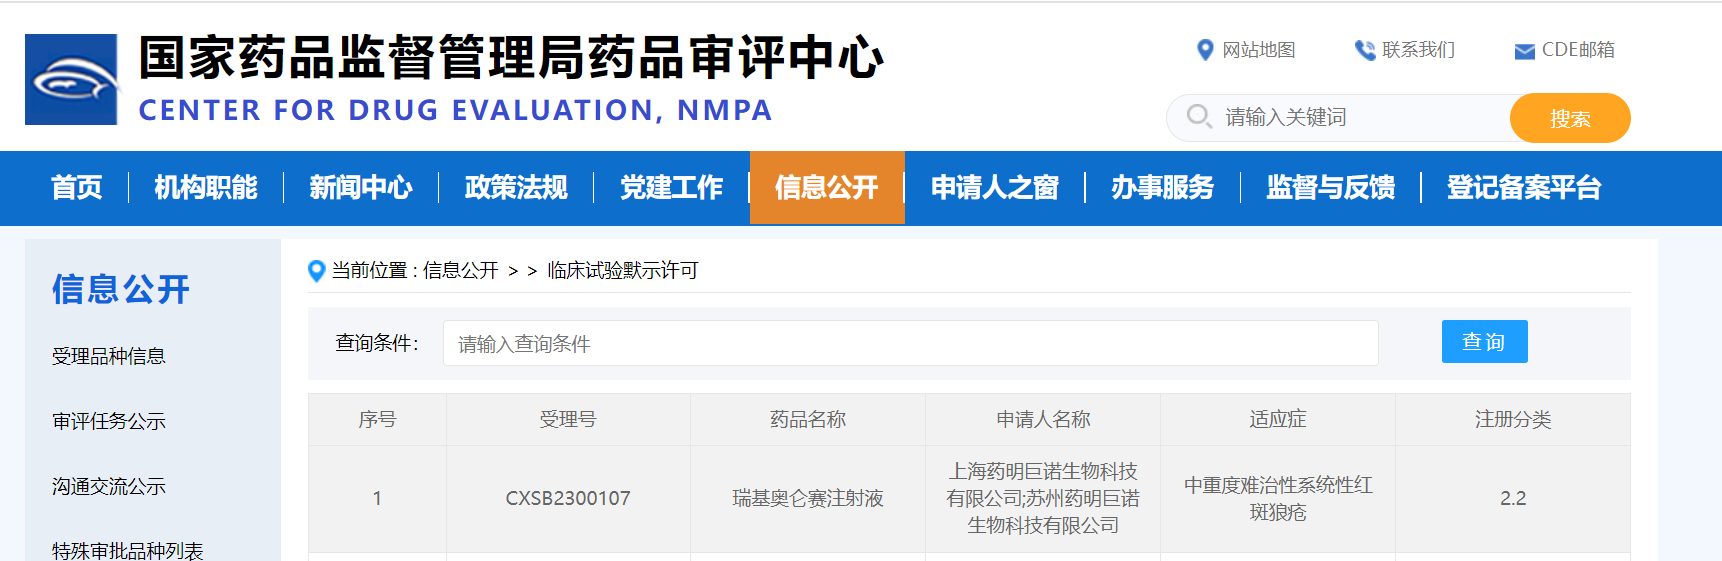This screenshot has height=561, width=1722.
Task: Select 沟通交流公示 in sidebar
Action: pos(109,486)
